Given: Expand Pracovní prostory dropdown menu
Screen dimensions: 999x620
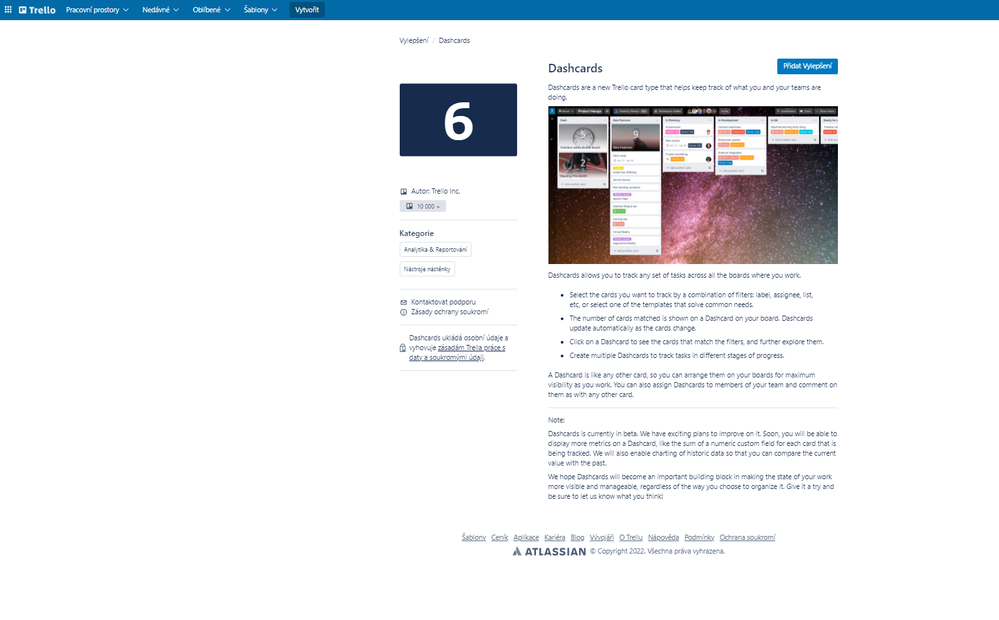Looking at the screenshot, I should pos(97,10).
